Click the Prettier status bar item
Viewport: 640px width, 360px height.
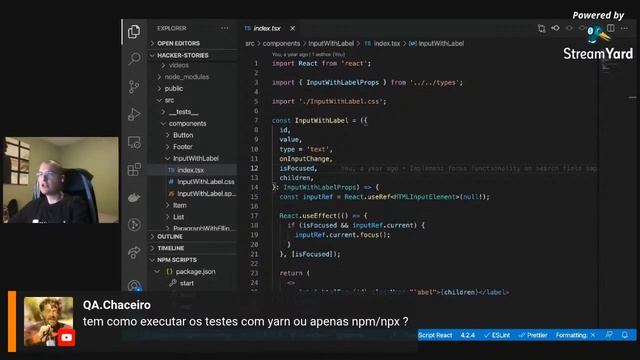532,335
